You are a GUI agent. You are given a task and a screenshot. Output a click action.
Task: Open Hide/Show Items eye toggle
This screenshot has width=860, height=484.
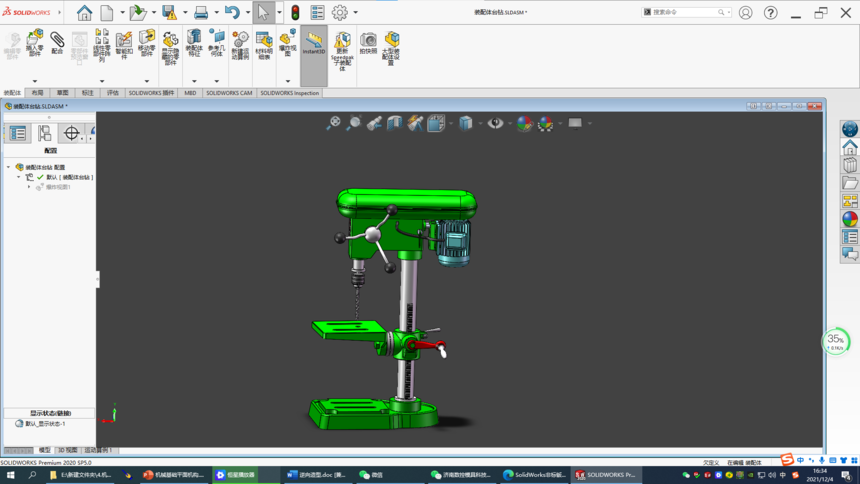click(x=495, y=123)
